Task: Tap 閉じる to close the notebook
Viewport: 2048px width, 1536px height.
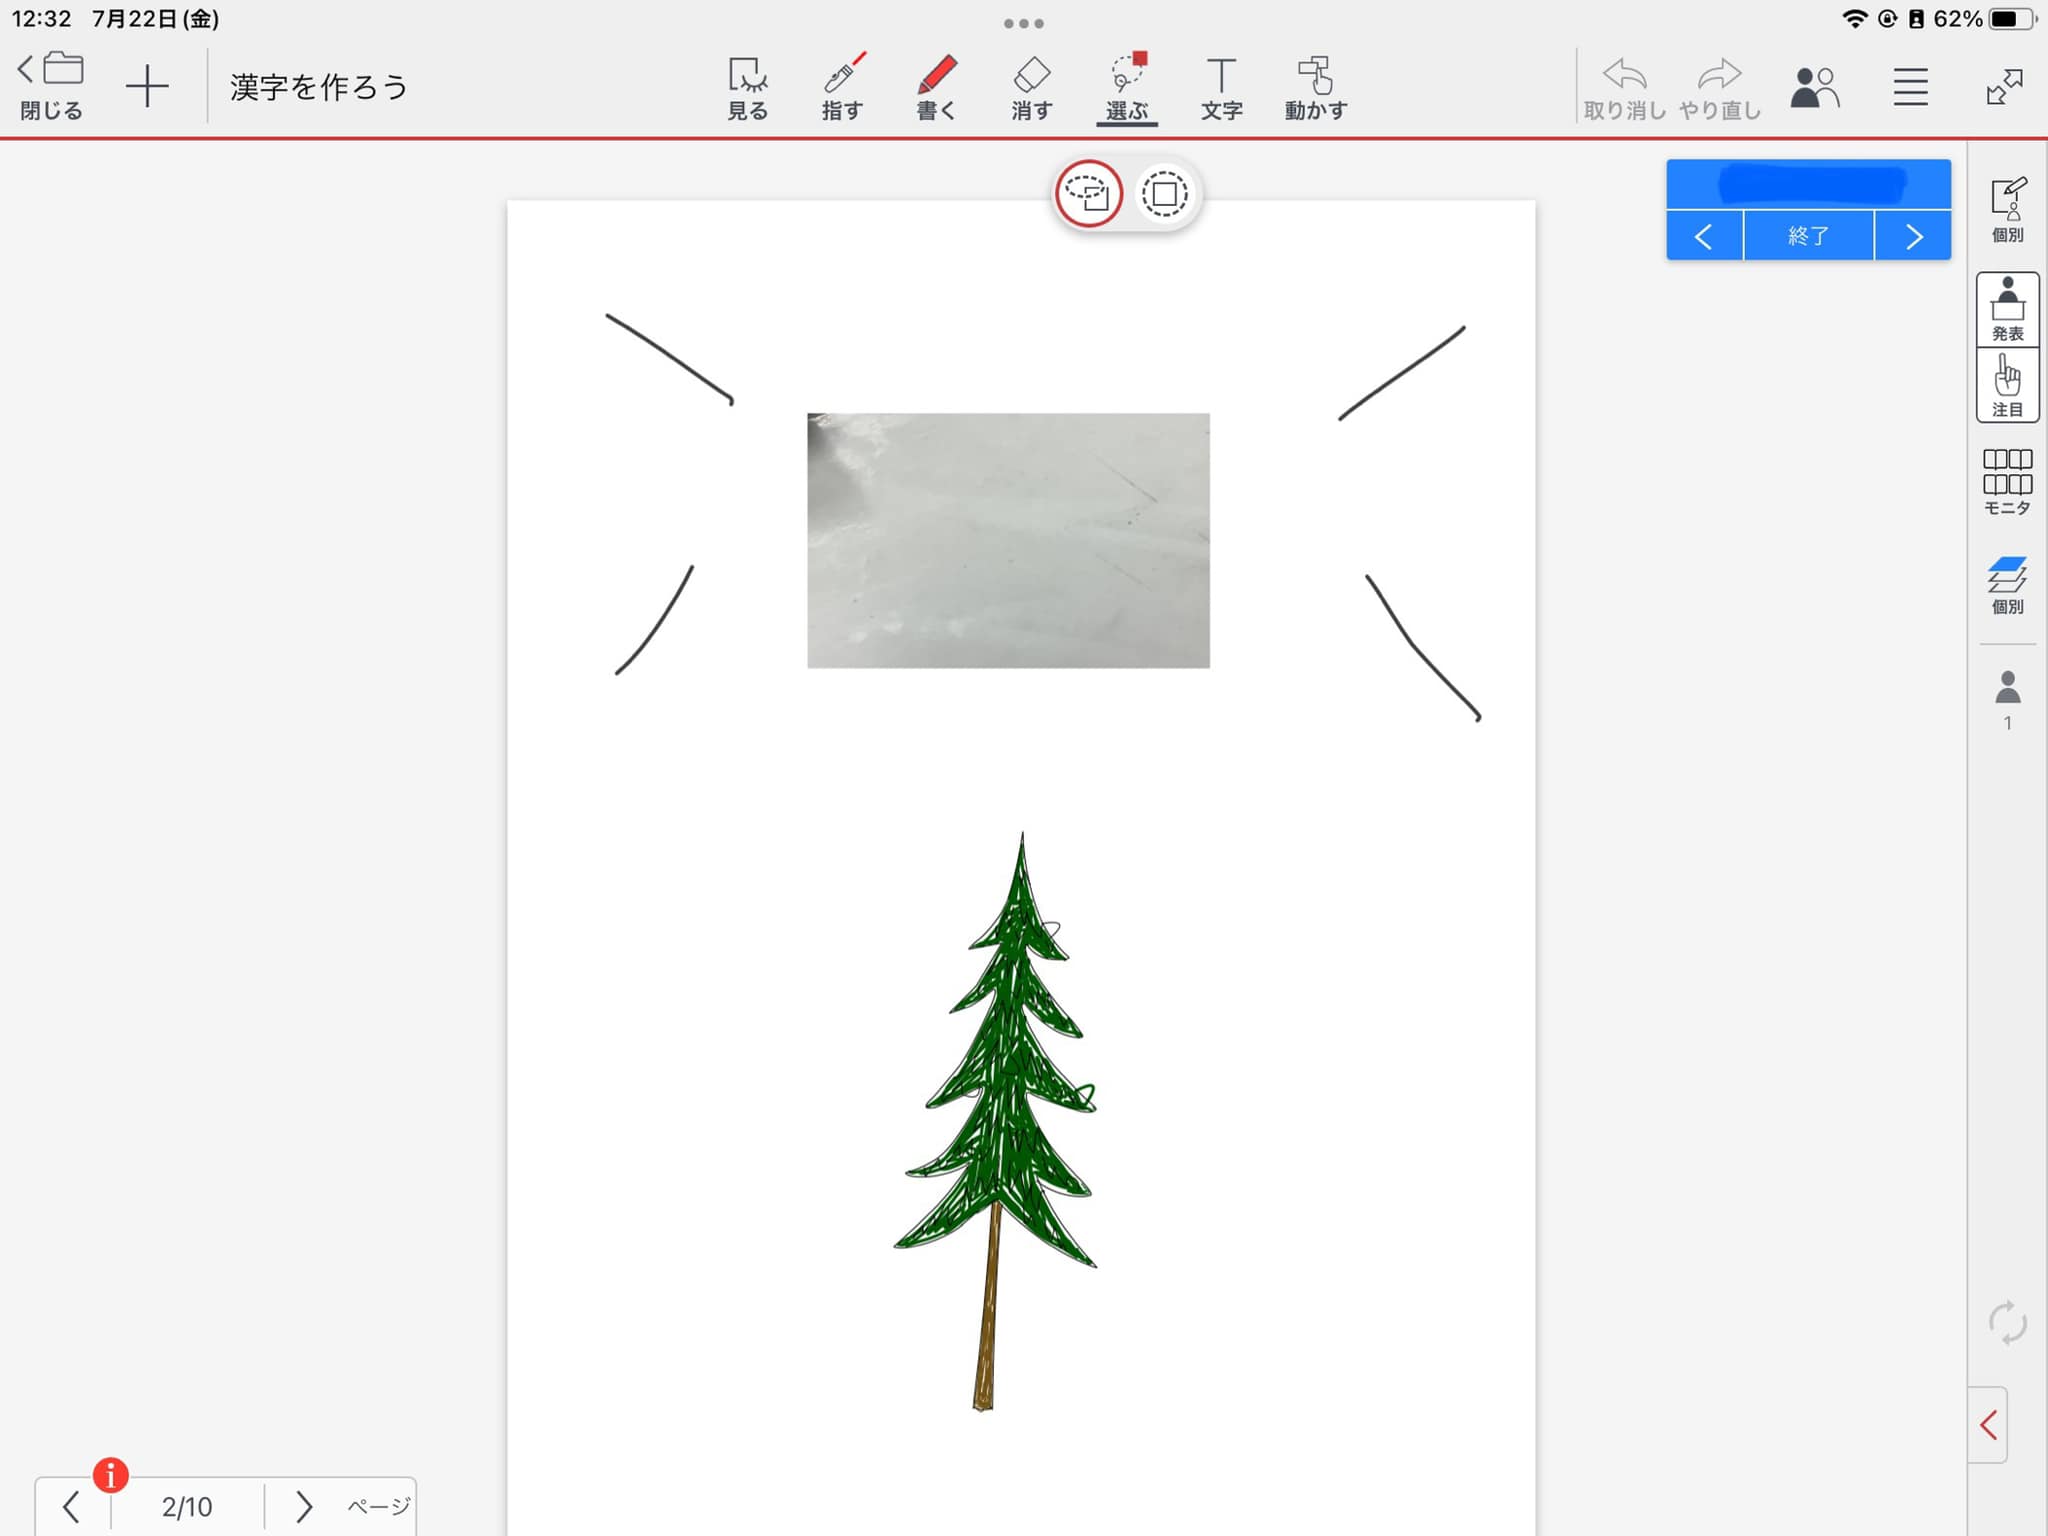Action: click(51, 86)
